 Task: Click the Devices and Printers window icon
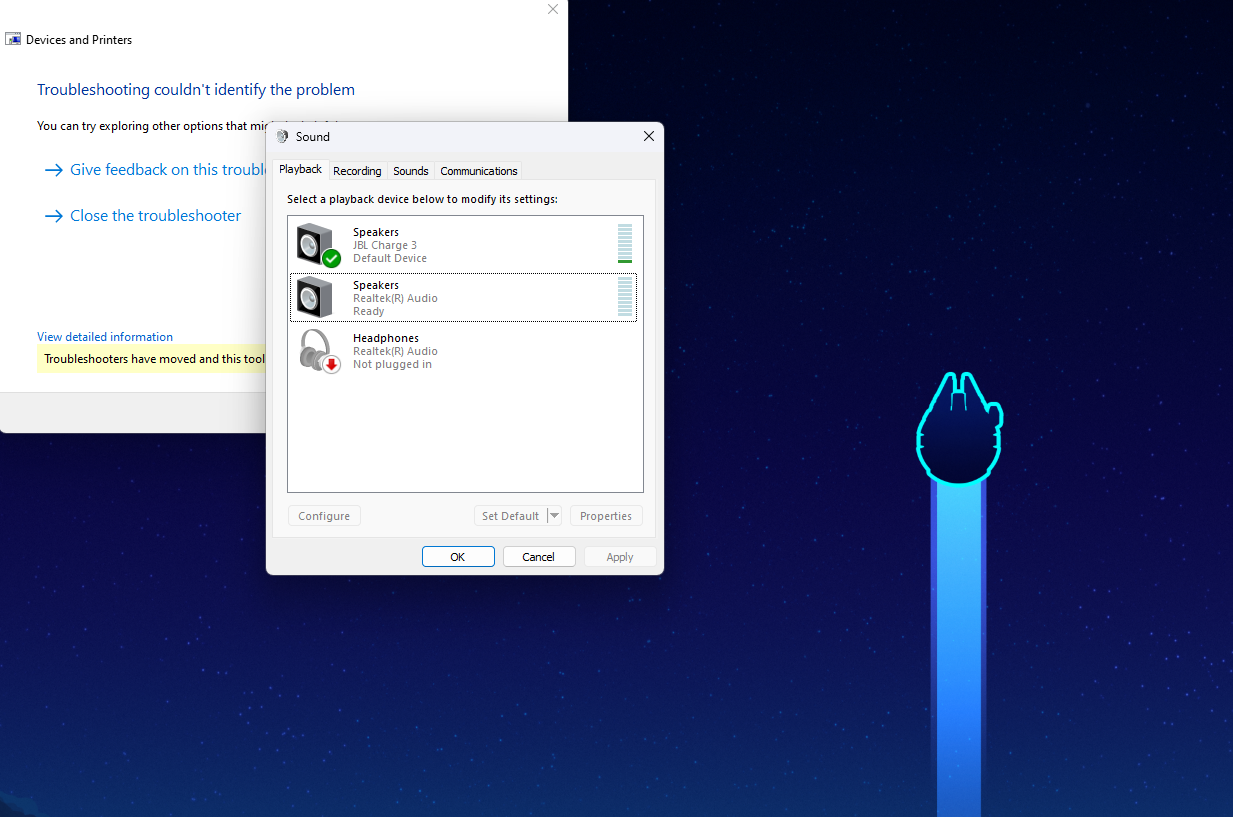(13, 40)
